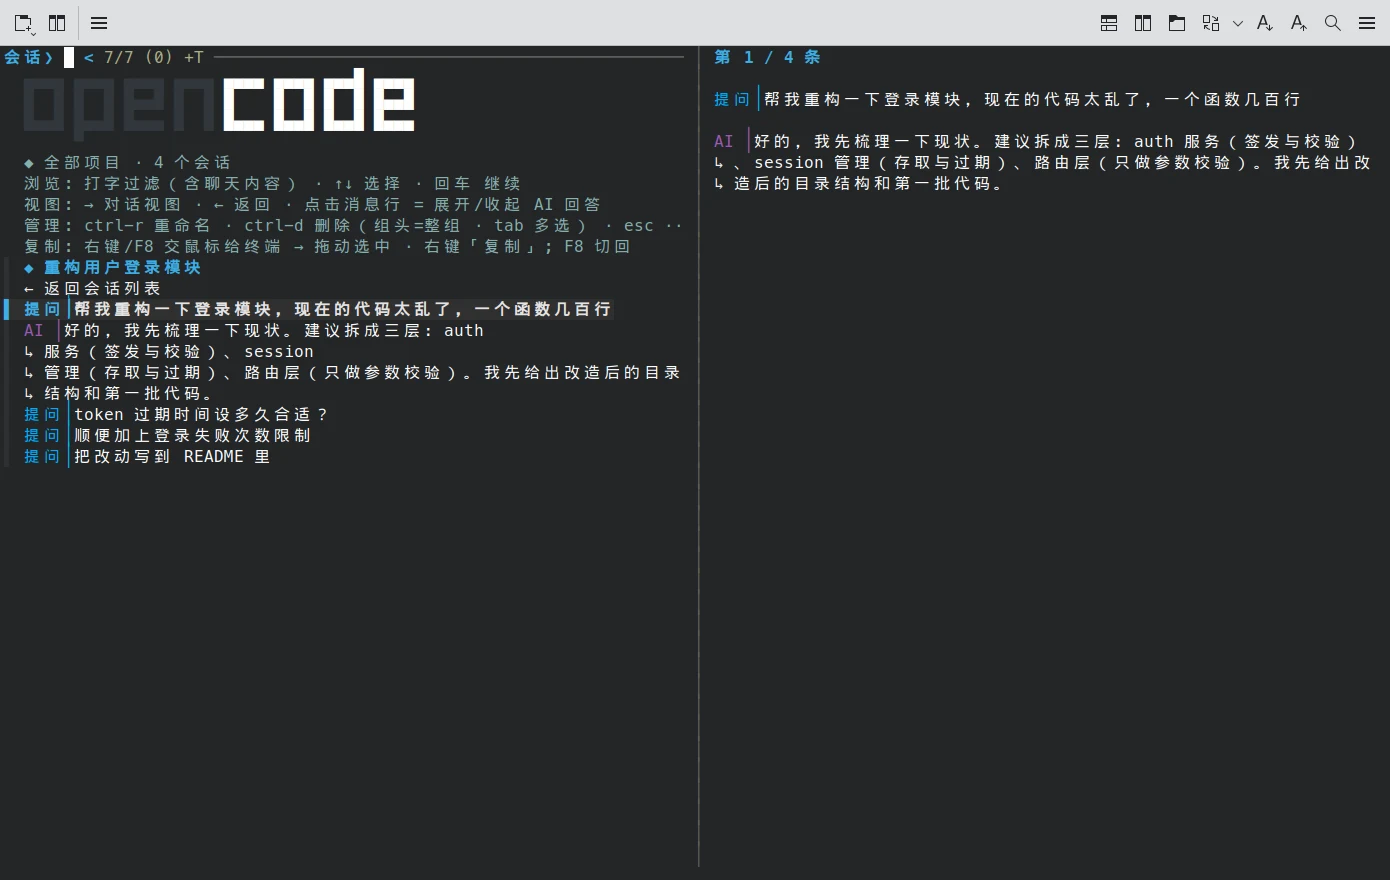Click the right-pane AI reply about auth 服务

tap(1042, 162)
